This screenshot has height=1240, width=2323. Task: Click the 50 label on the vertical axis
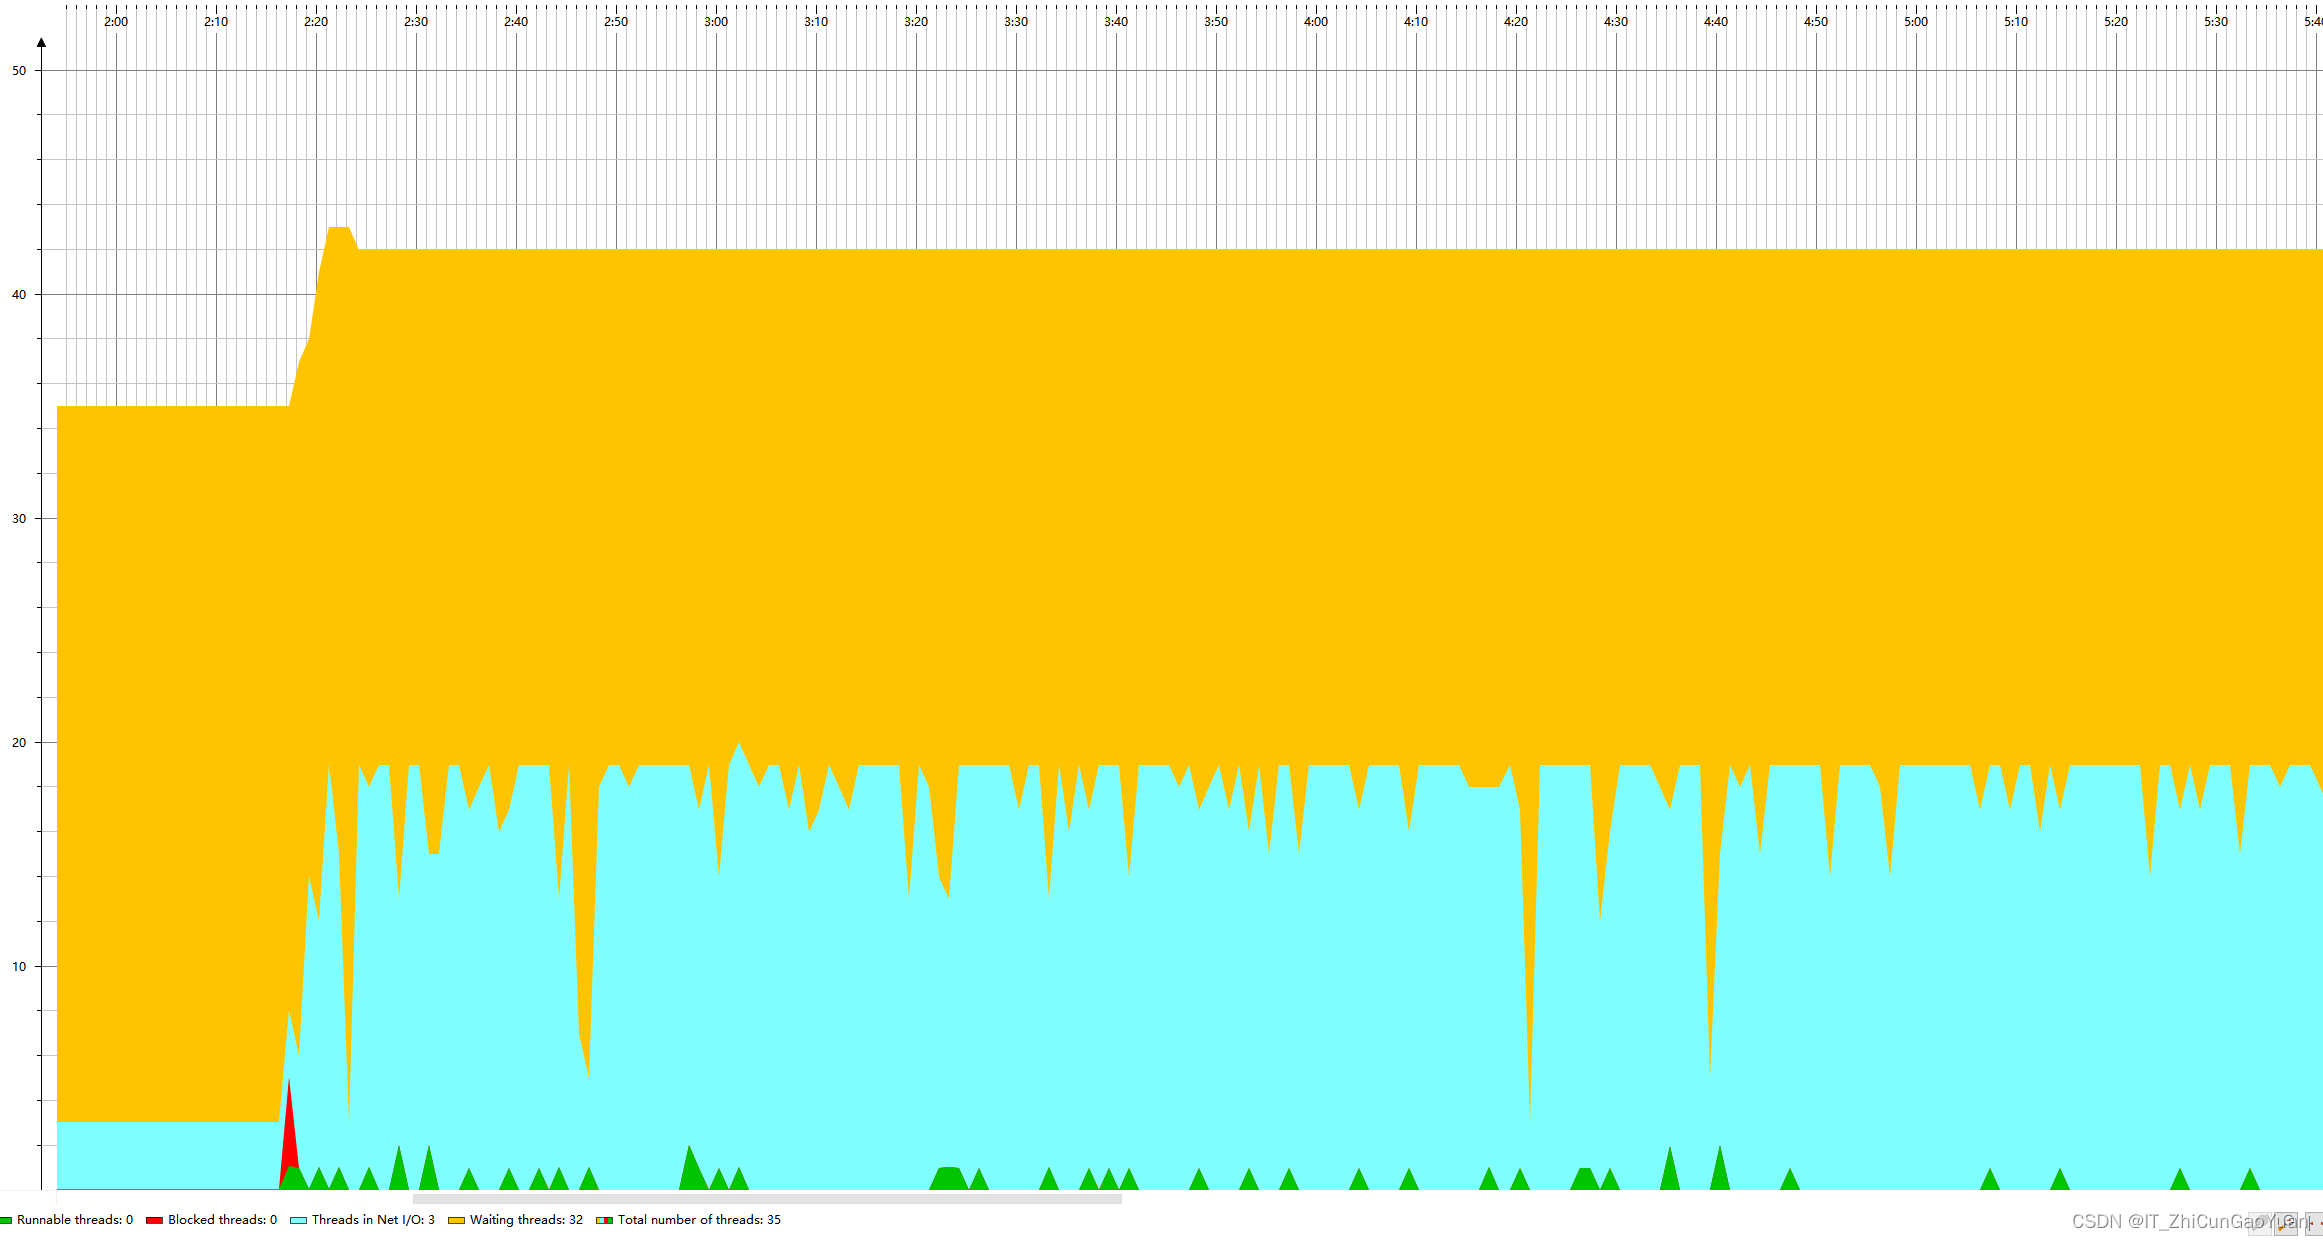click(19, 71)
